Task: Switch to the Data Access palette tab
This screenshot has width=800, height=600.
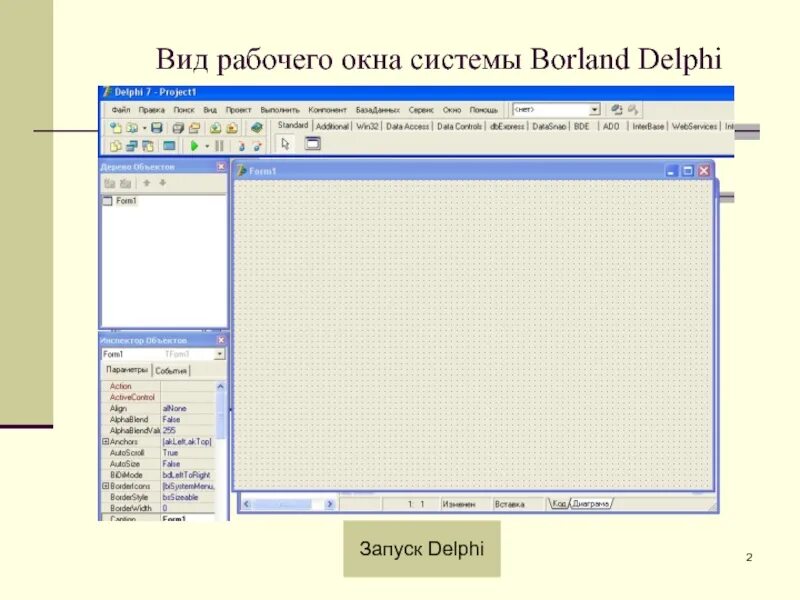Action: [407, 126]
